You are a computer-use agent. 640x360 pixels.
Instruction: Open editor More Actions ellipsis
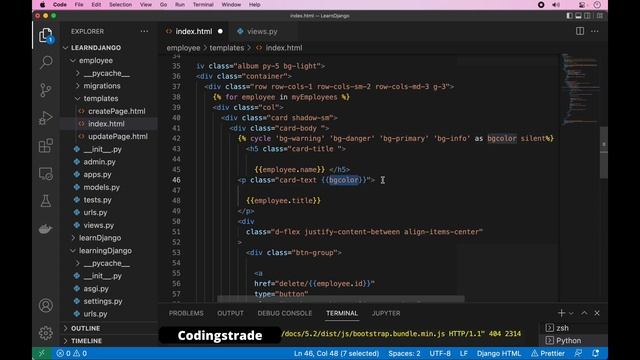pos(595,31)
